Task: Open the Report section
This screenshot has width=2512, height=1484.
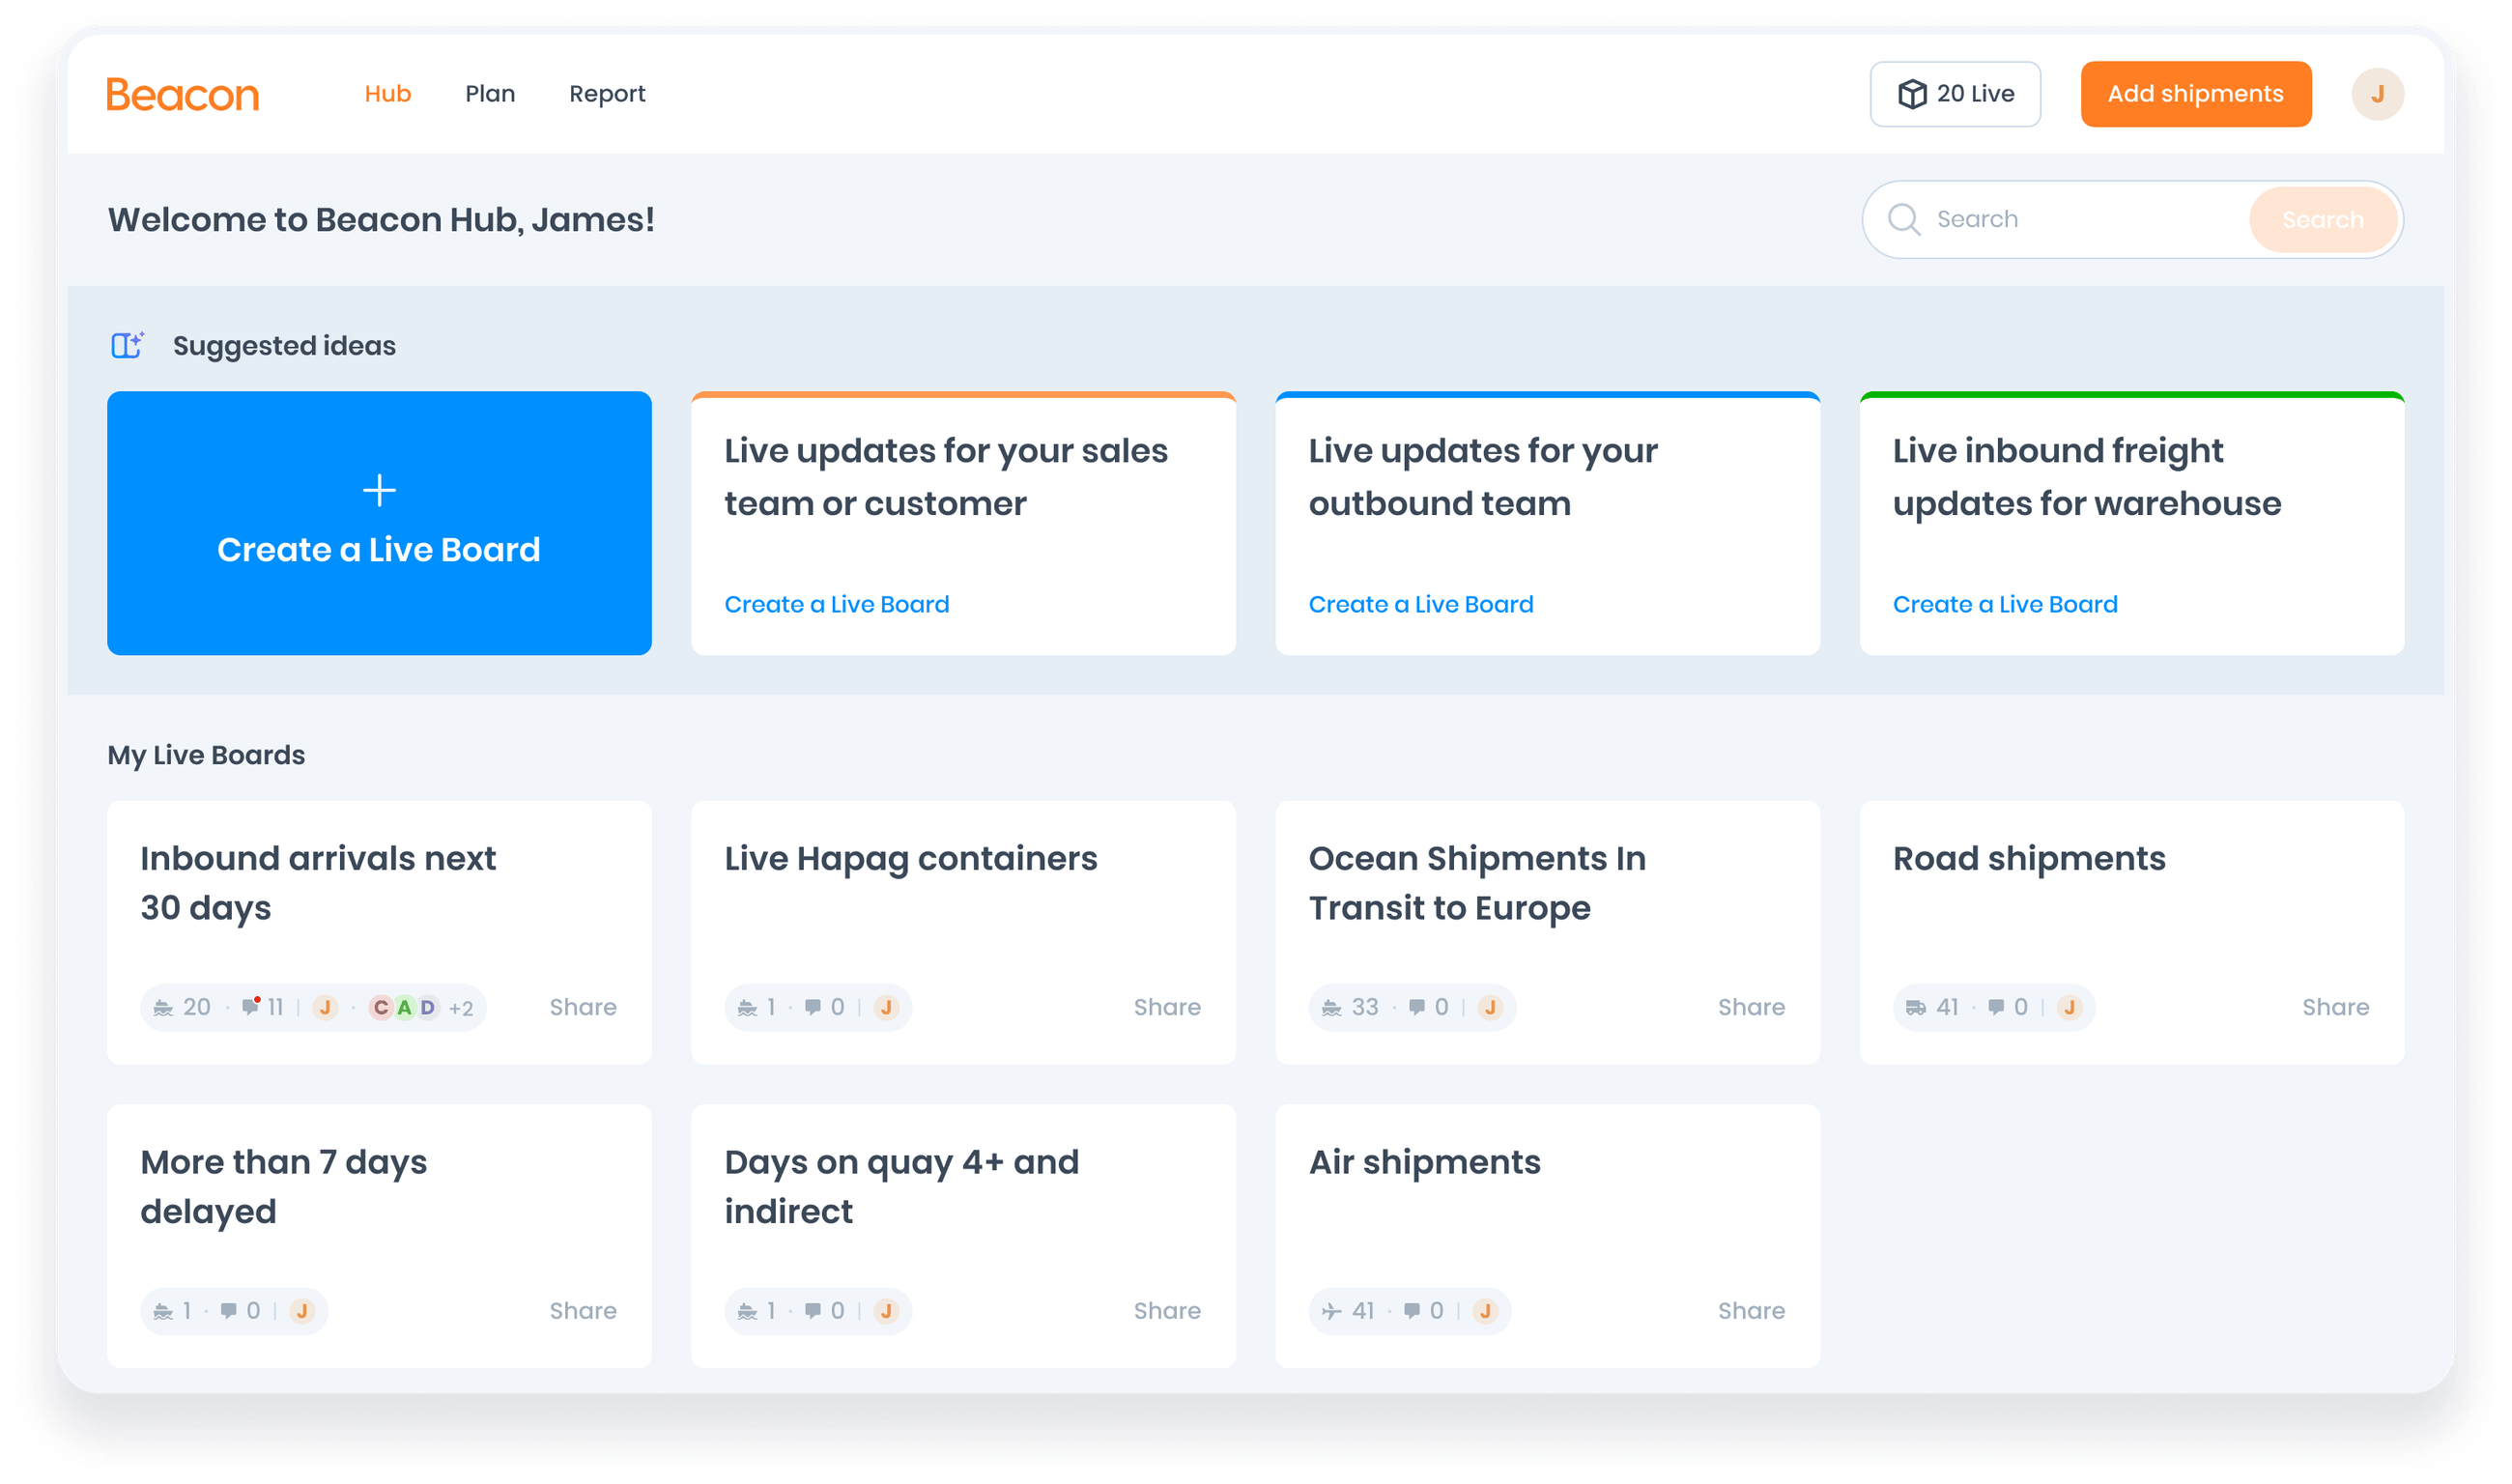Action: point(607,93)
